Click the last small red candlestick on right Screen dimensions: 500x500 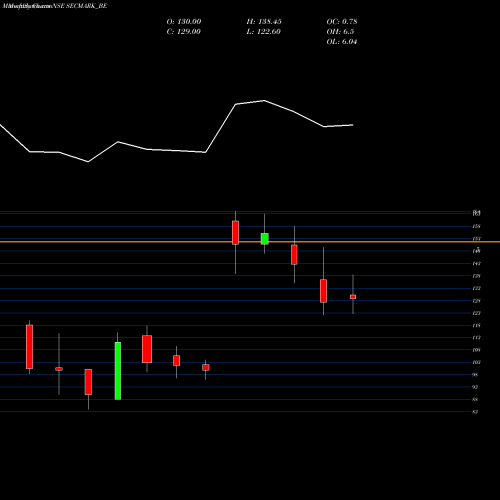point(353,297)
